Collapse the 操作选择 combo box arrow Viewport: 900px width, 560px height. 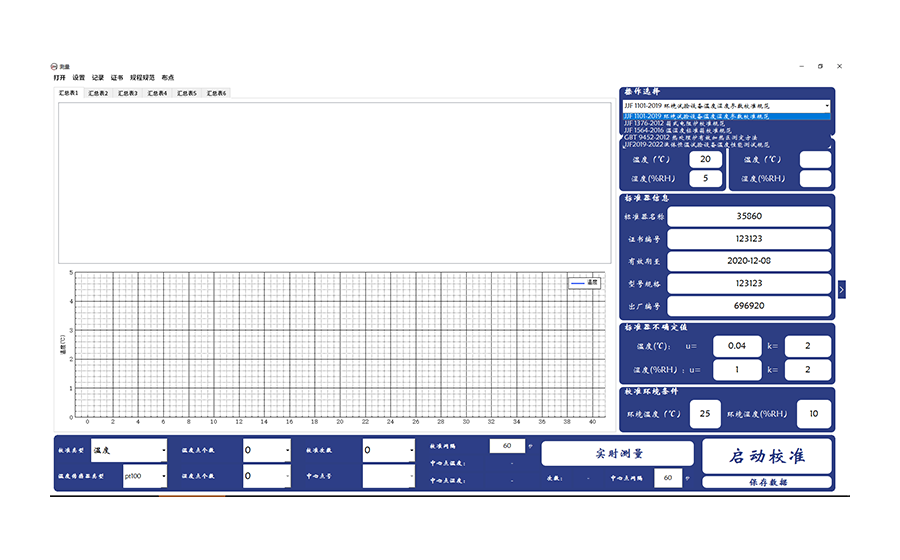click(x=827, y=105)
